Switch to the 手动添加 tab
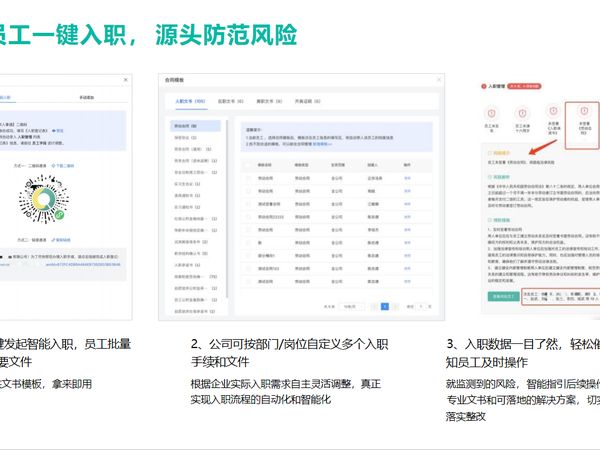The image size is (600, 450). [86, 98]
